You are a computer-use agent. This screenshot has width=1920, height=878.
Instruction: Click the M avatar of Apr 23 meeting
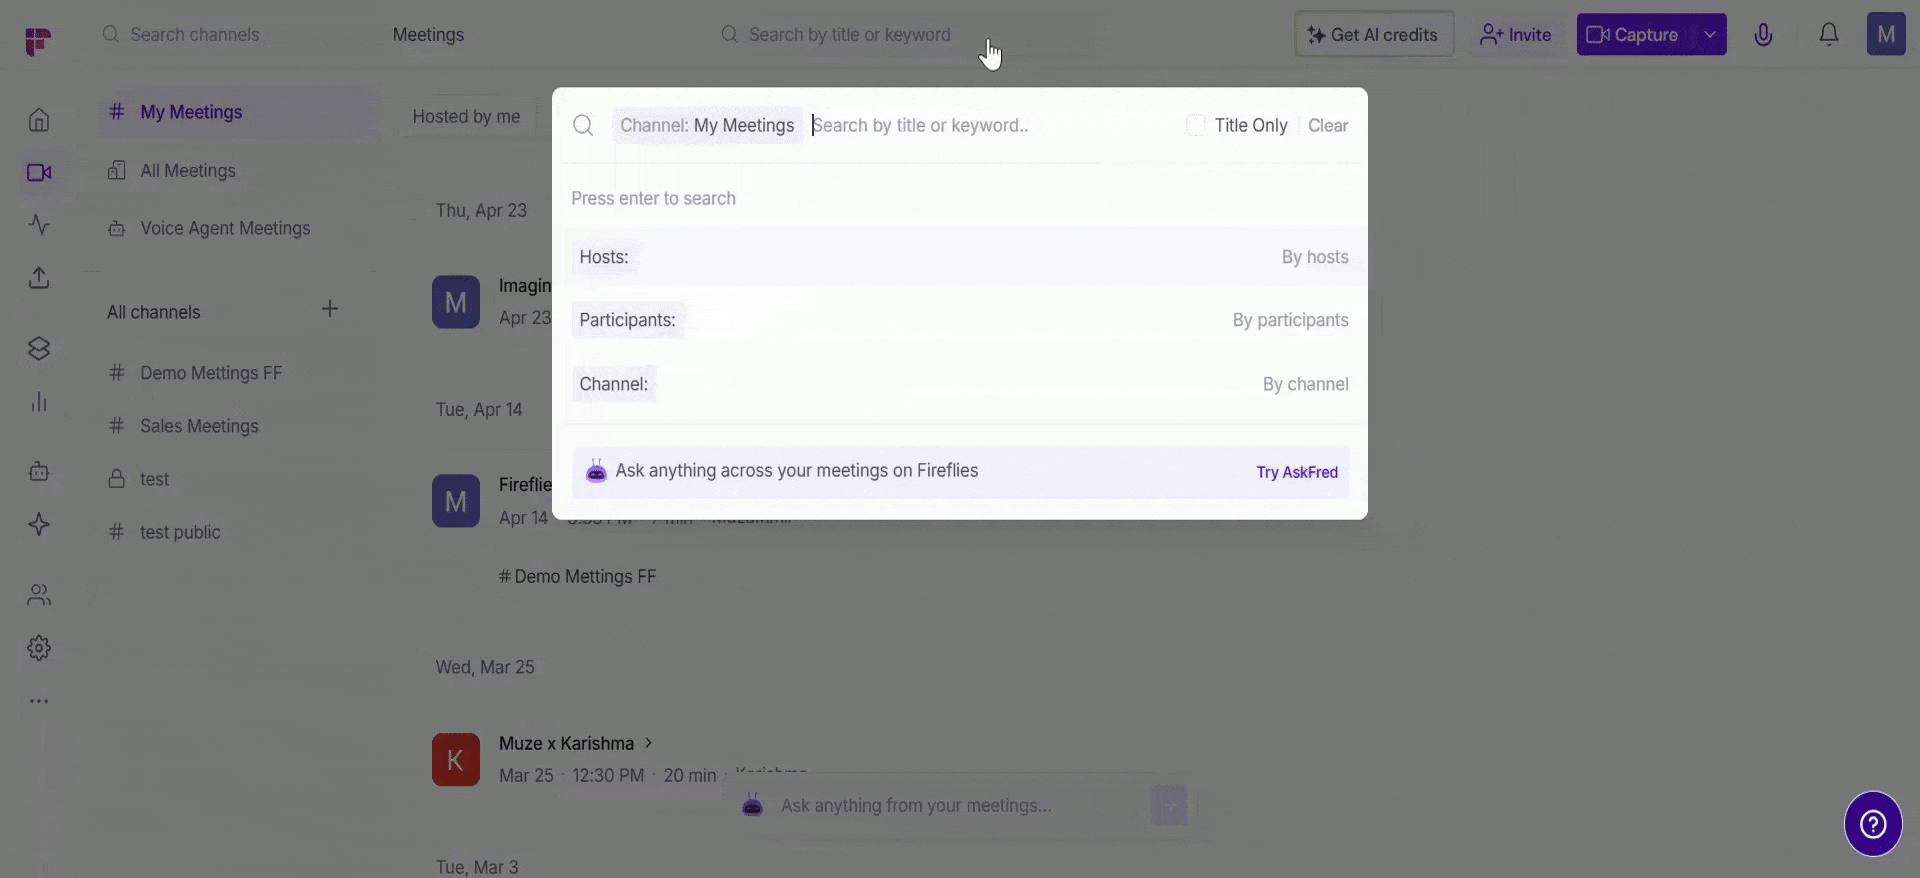pos(456,302)
